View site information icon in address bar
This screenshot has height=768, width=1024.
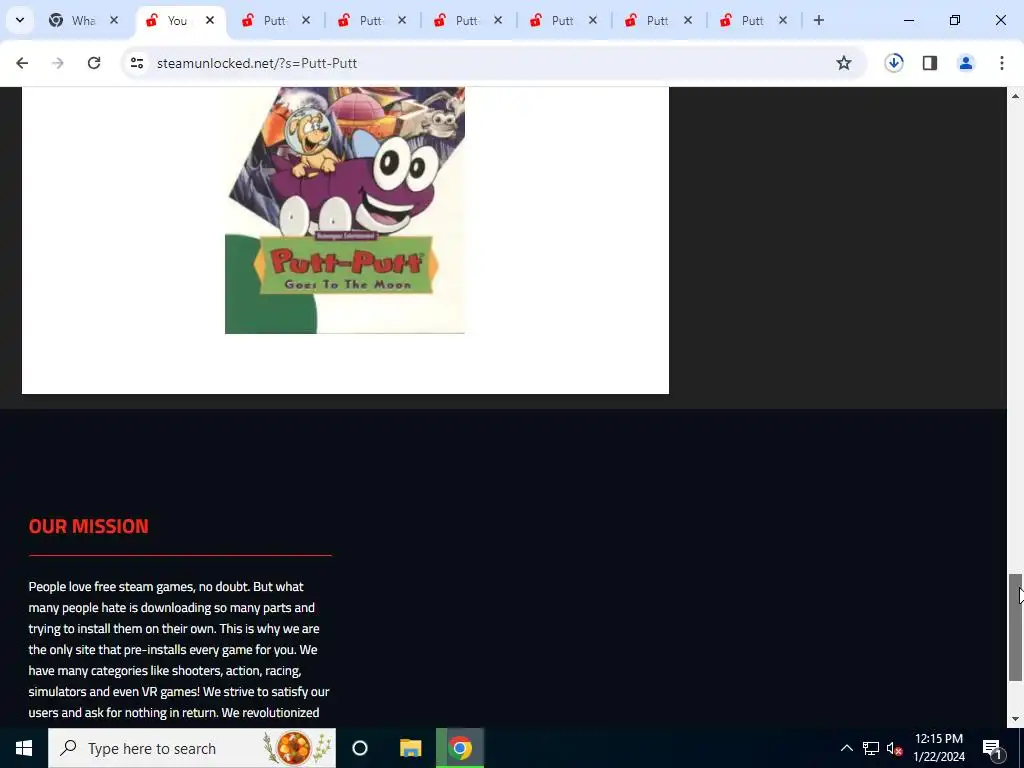click(137, 63)
